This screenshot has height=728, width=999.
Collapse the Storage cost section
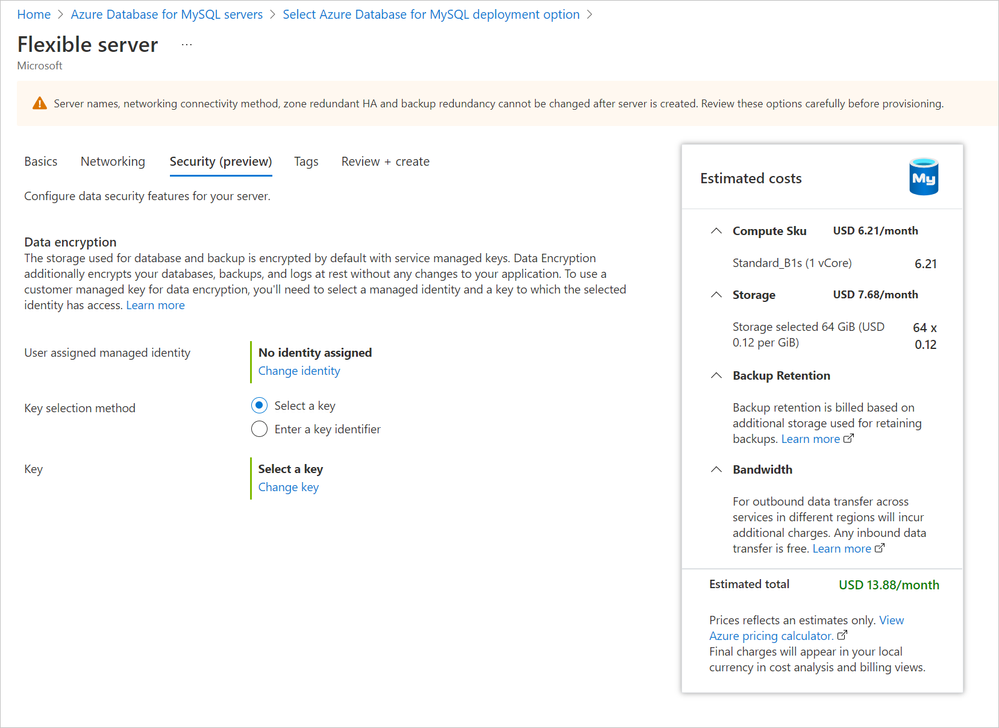click(x=715, y=295)
